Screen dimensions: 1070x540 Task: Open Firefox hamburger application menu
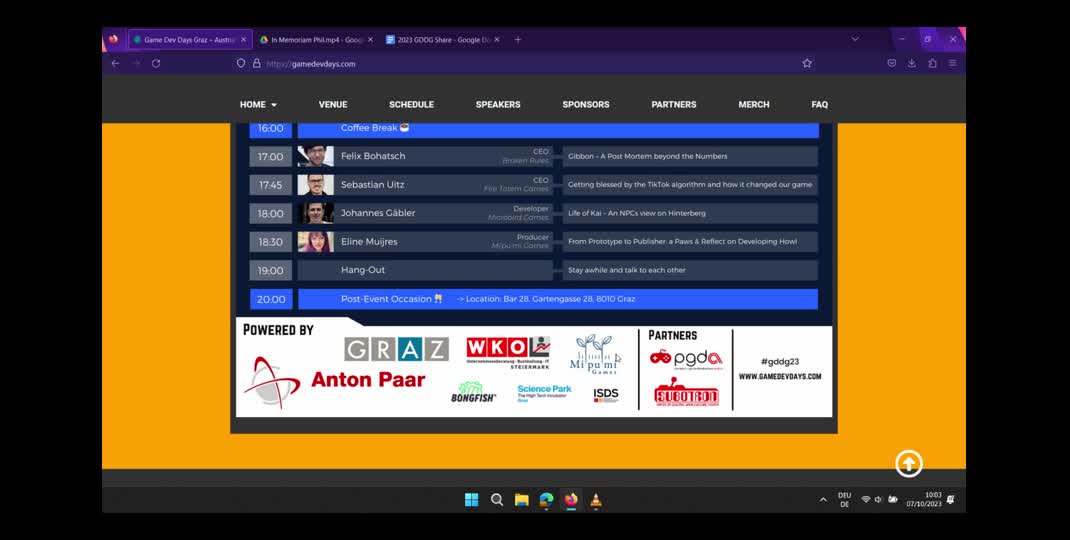pyautogui.click(x=953, y=63)
